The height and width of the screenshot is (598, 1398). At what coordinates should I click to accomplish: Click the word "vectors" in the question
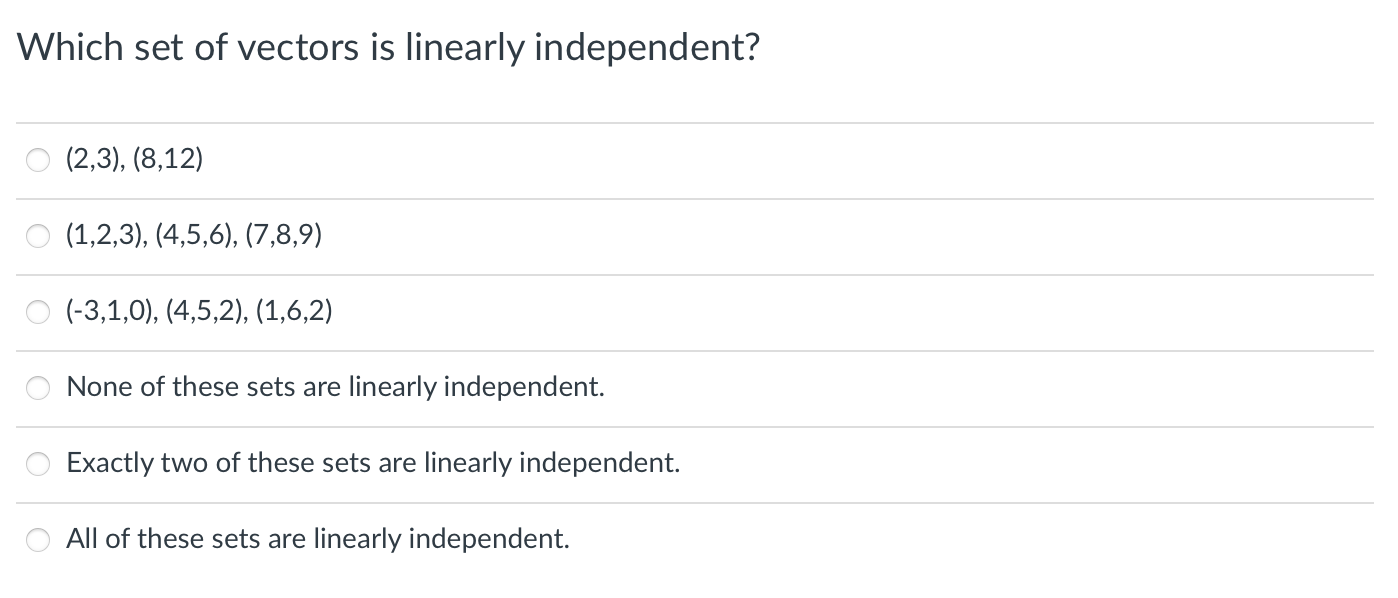tap(297, 47)
